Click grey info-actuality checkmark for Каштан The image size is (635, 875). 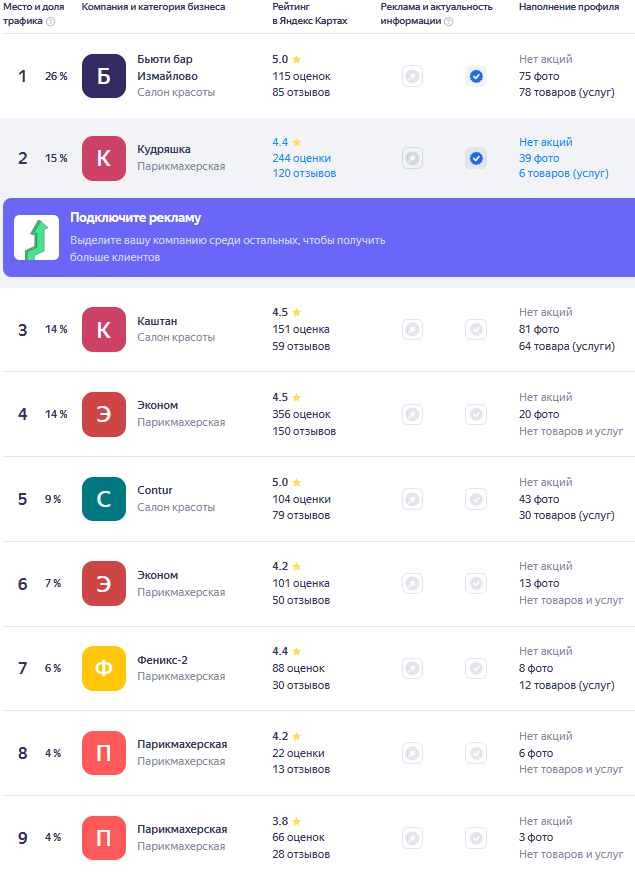click(x=476, y=329)
